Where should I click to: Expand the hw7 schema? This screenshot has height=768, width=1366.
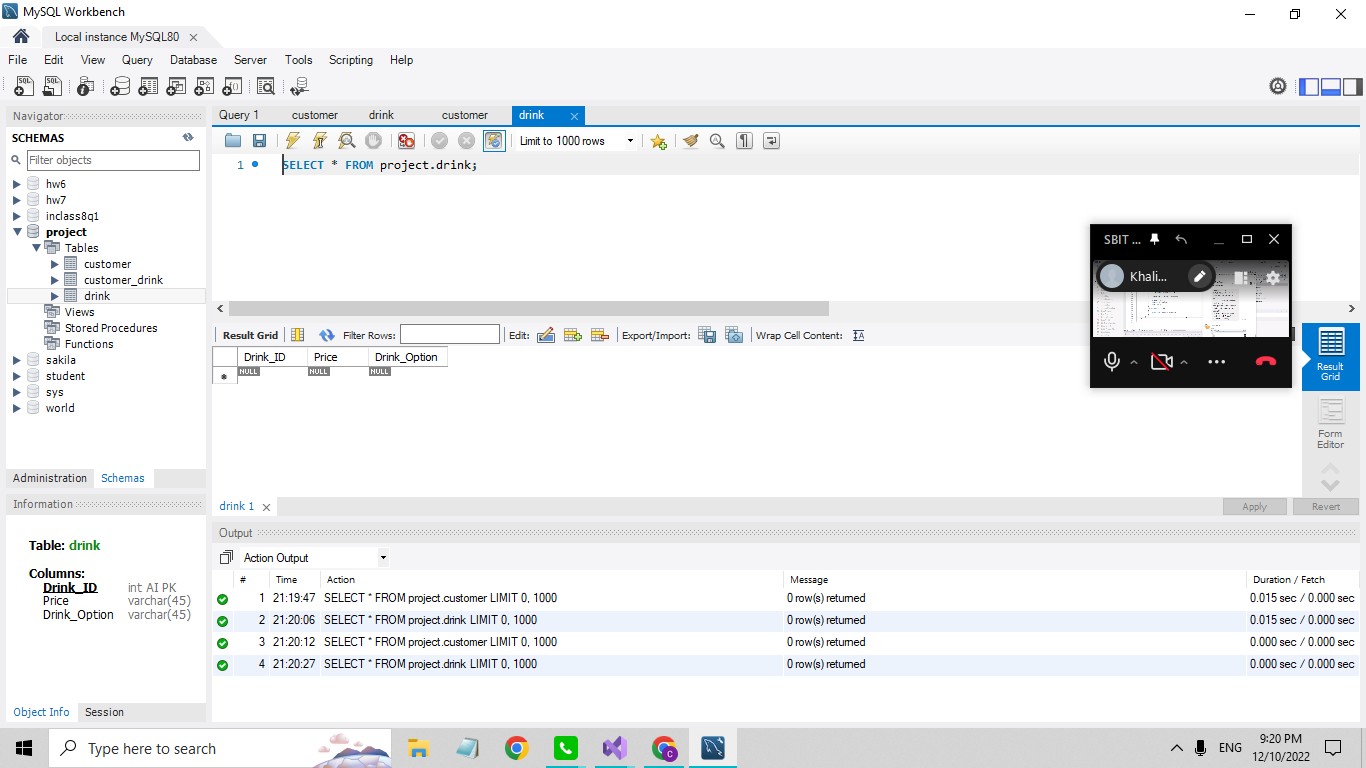17,200
